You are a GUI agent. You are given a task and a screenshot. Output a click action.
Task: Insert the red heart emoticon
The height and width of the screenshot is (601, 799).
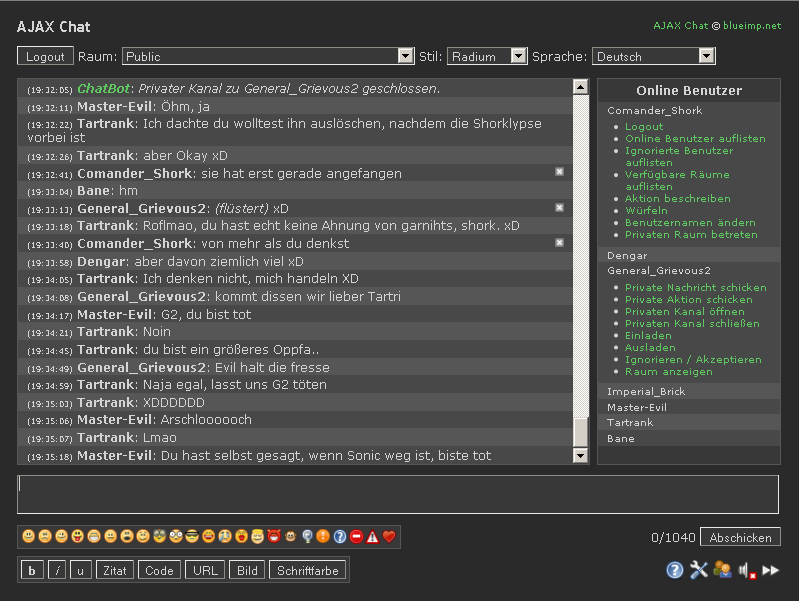(x=389, y=536)
